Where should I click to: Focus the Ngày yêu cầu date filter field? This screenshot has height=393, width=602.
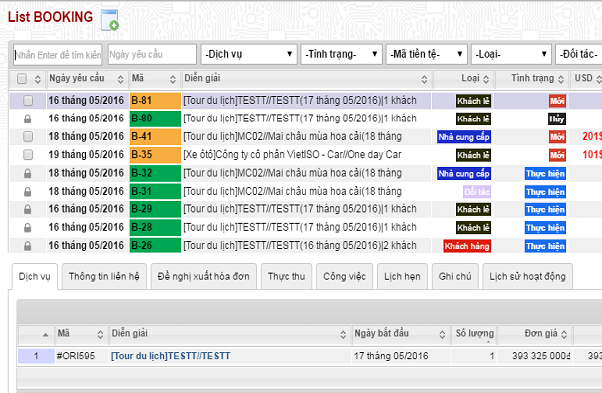pos(152,54)
